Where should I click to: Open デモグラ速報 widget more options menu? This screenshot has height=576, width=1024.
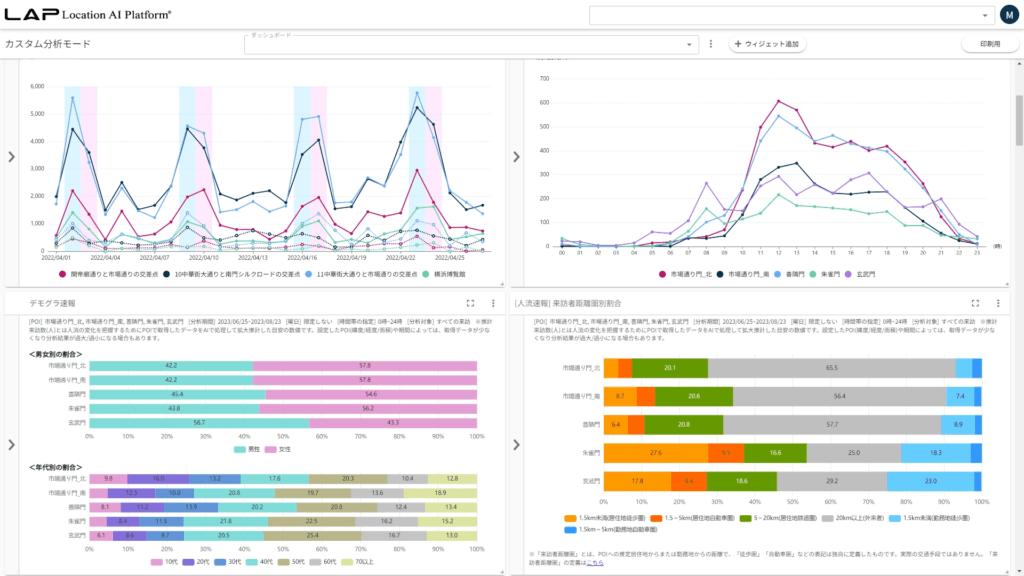click(493, 302)
